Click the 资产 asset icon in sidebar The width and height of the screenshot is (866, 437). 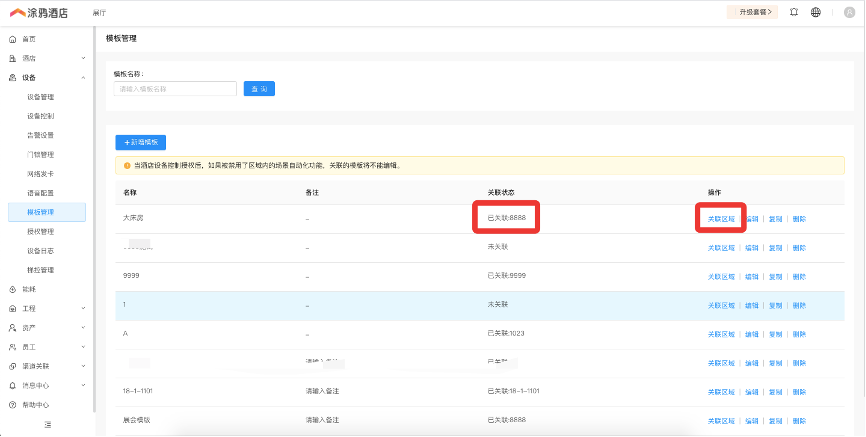pos(13,328)
